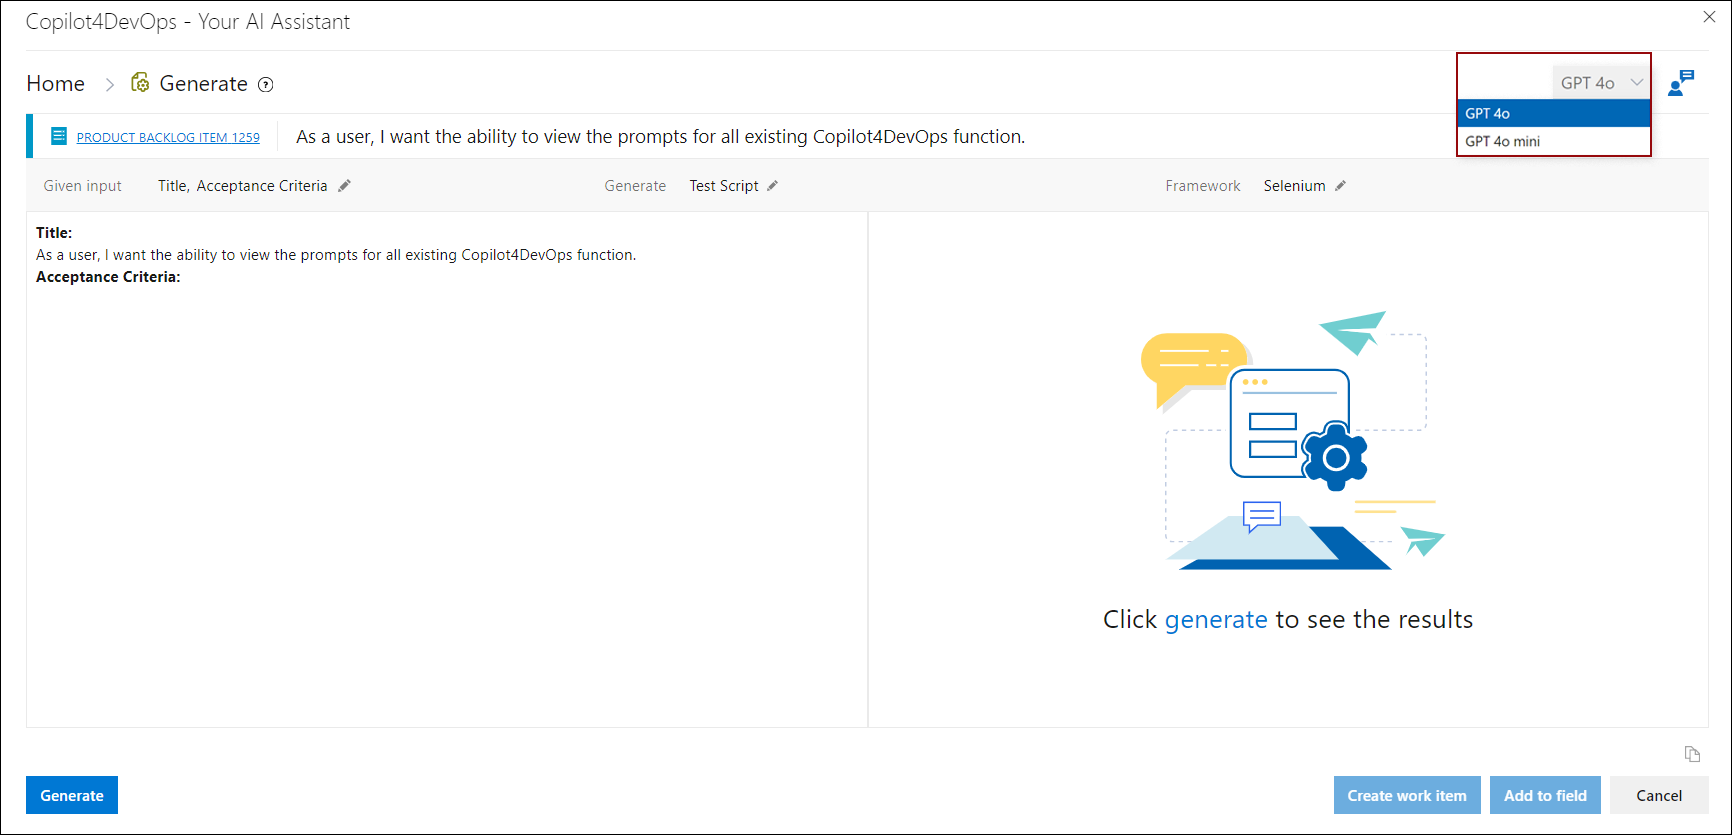Click the results placeholder illustration

[1293, 440]
